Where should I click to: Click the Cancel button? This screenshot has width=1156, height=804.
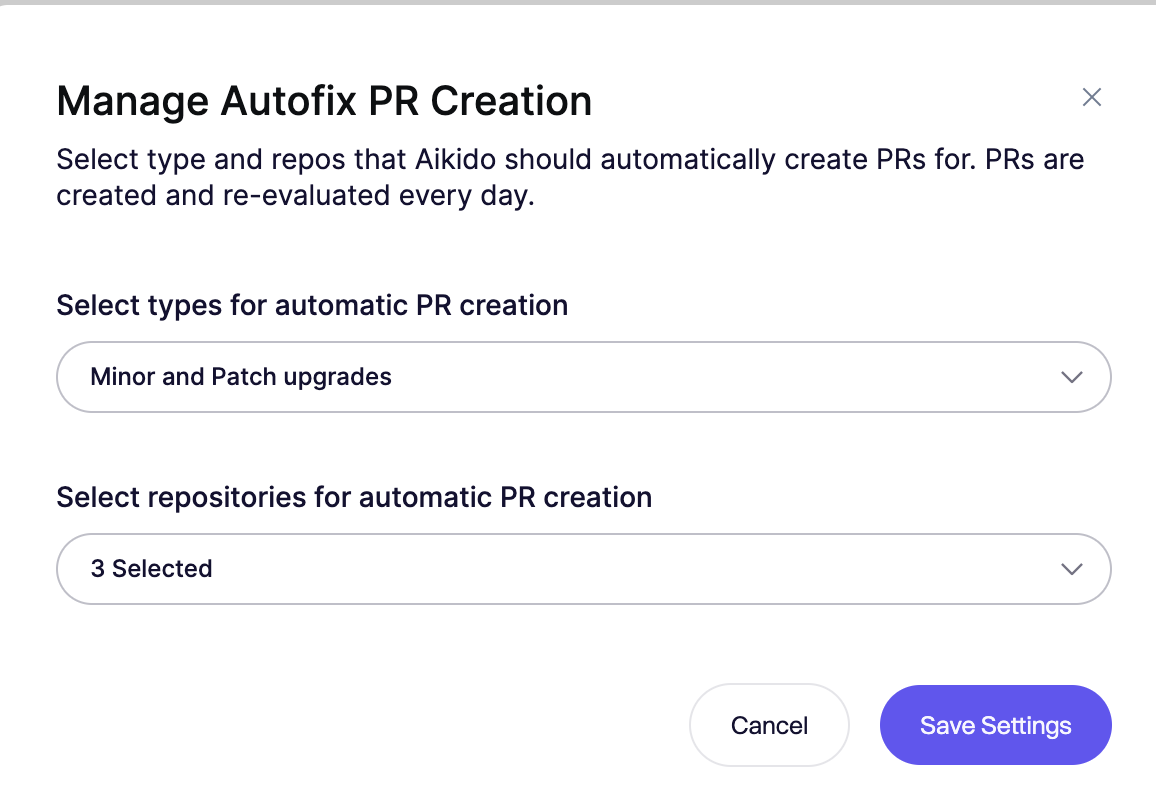coord(769,725)
